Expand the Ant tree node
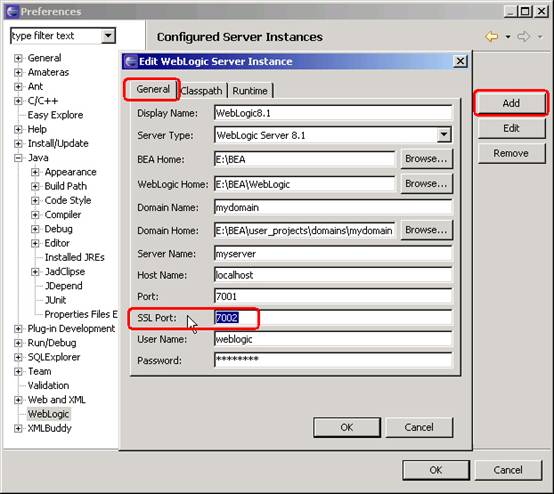Image resolution: width=554 pixels, height=494 pixels. 18,87
